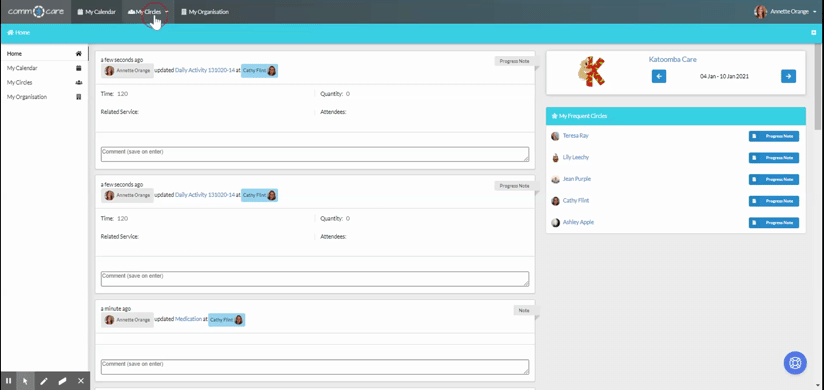Click Progress Note label on second post
Screen dimensions: 824x390
514,186
